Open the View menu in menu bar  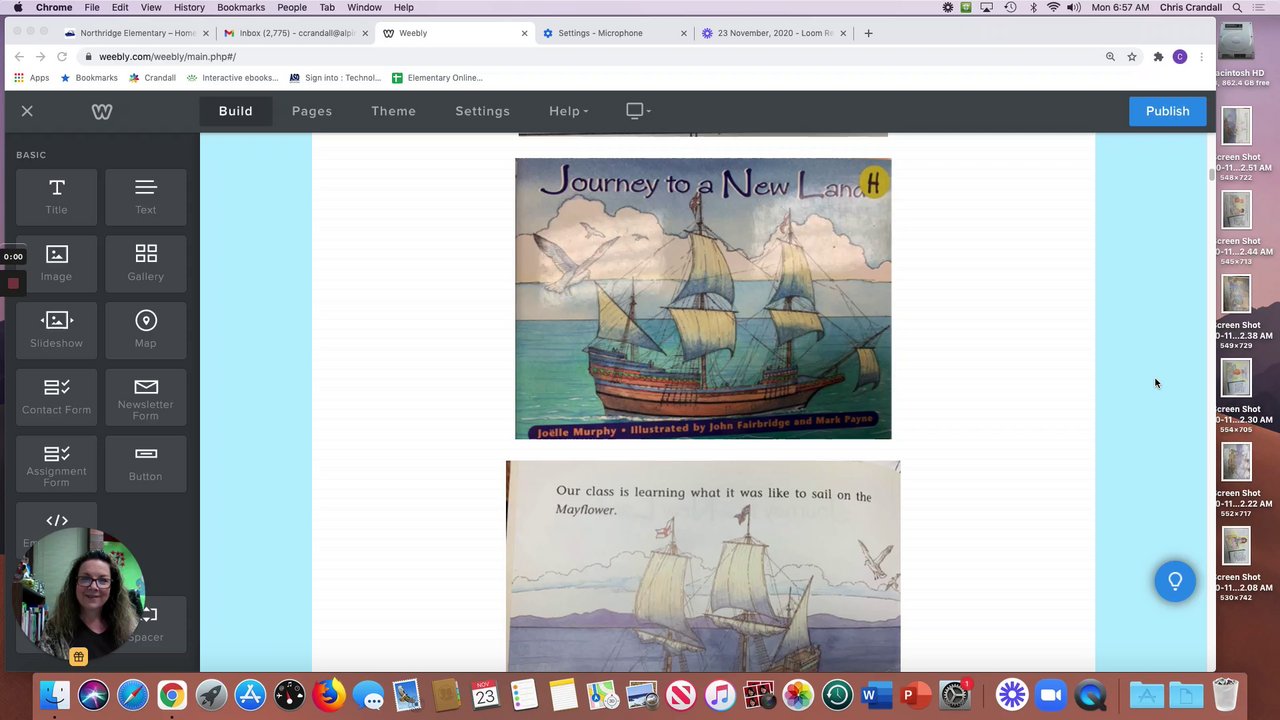pyautogui.click(x=151, y=7)
